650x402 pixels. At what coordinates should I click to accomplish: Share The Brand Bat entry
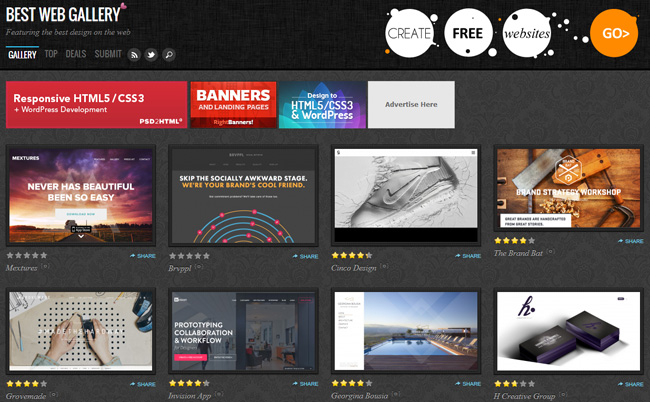[x=631, y=241]
